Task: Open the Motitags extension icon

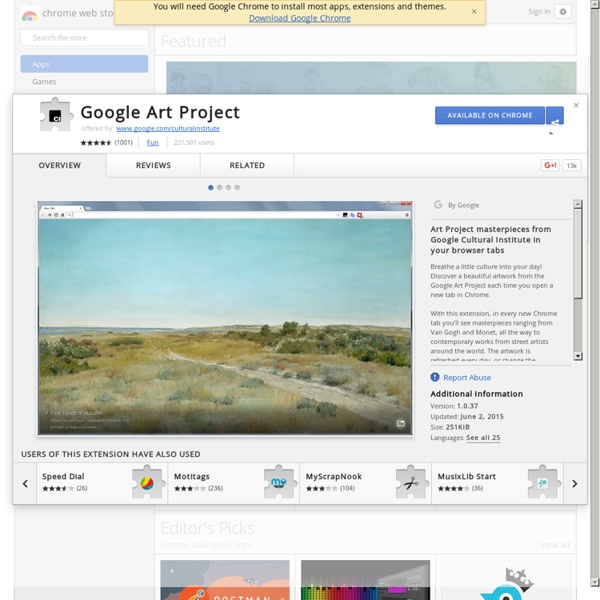Action: (x=279, y=483)
